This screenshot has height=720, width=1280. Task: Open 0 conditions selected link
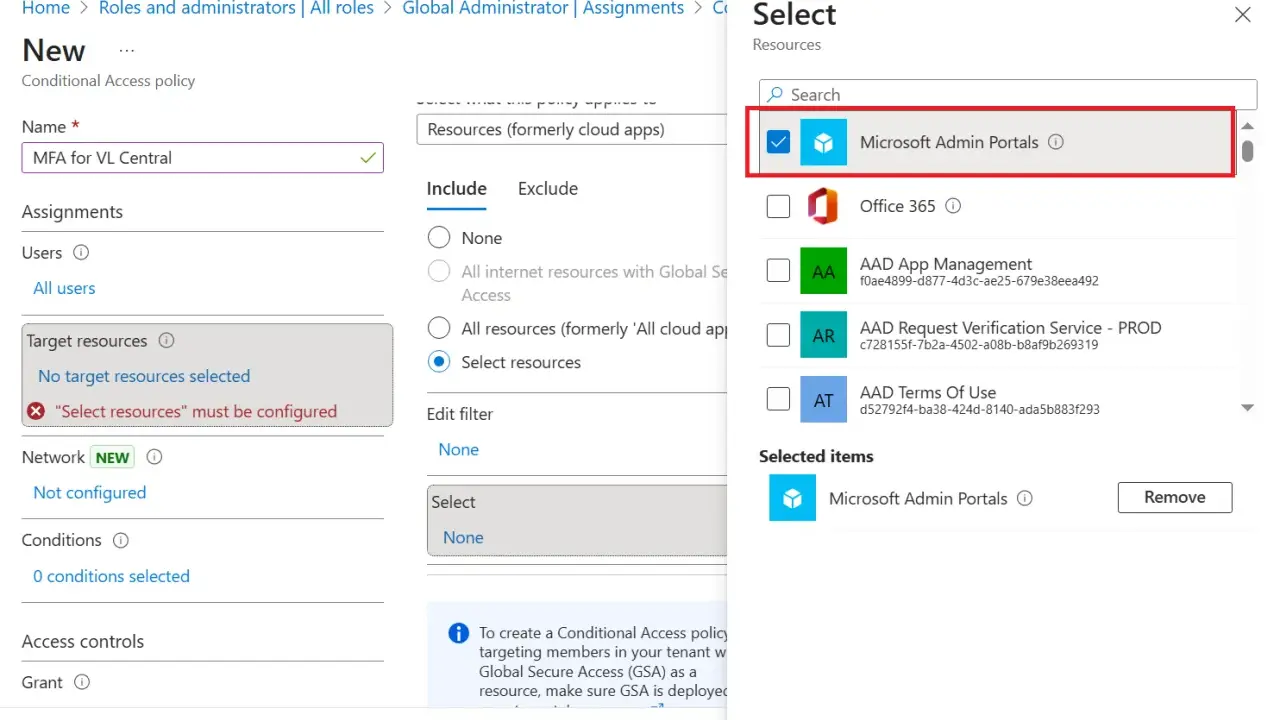(x=111, y=576)
